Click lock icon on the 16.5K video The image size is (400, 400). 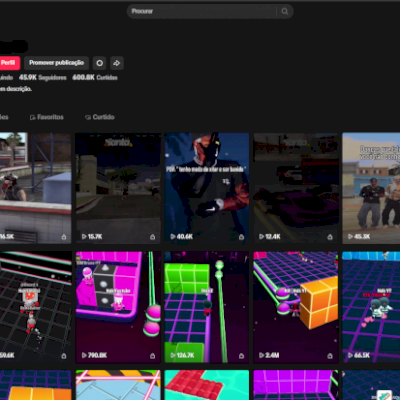pos(64,237)
